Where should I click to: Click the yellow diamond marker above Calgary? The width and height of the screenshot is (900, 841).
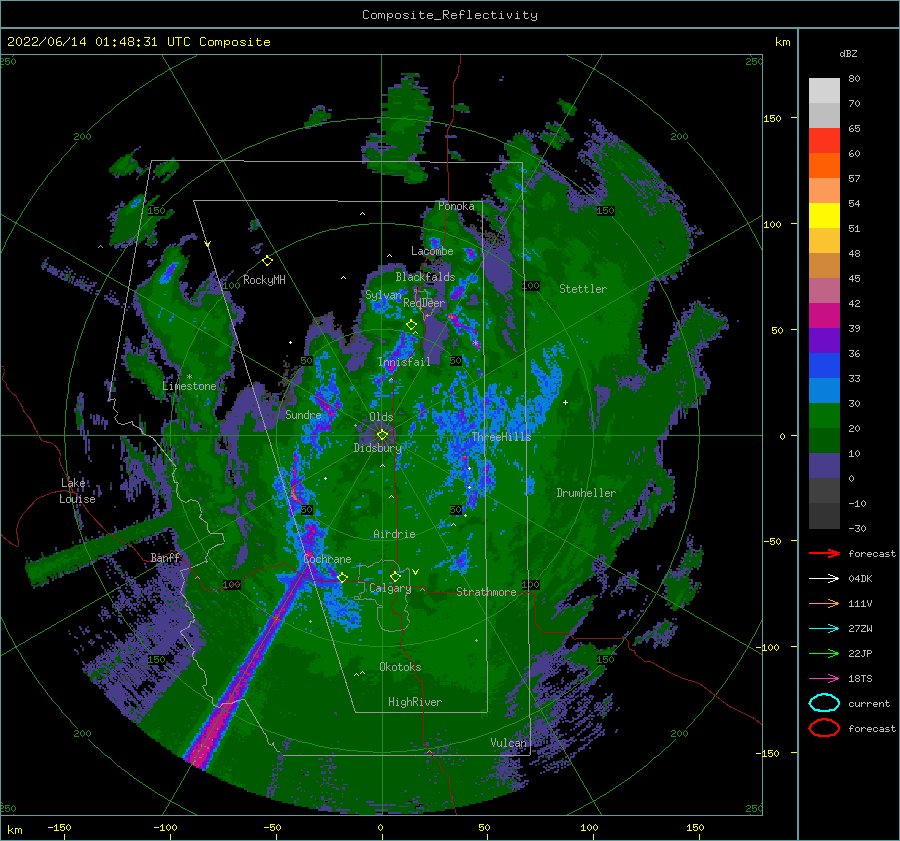pyautogui.click(x=395, y=576)
